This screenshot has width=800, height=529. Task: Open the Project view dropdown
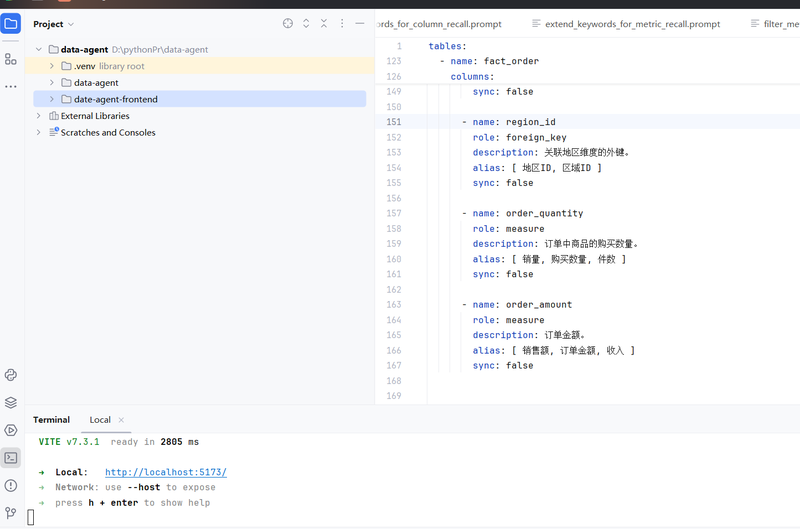click(54, 24)
